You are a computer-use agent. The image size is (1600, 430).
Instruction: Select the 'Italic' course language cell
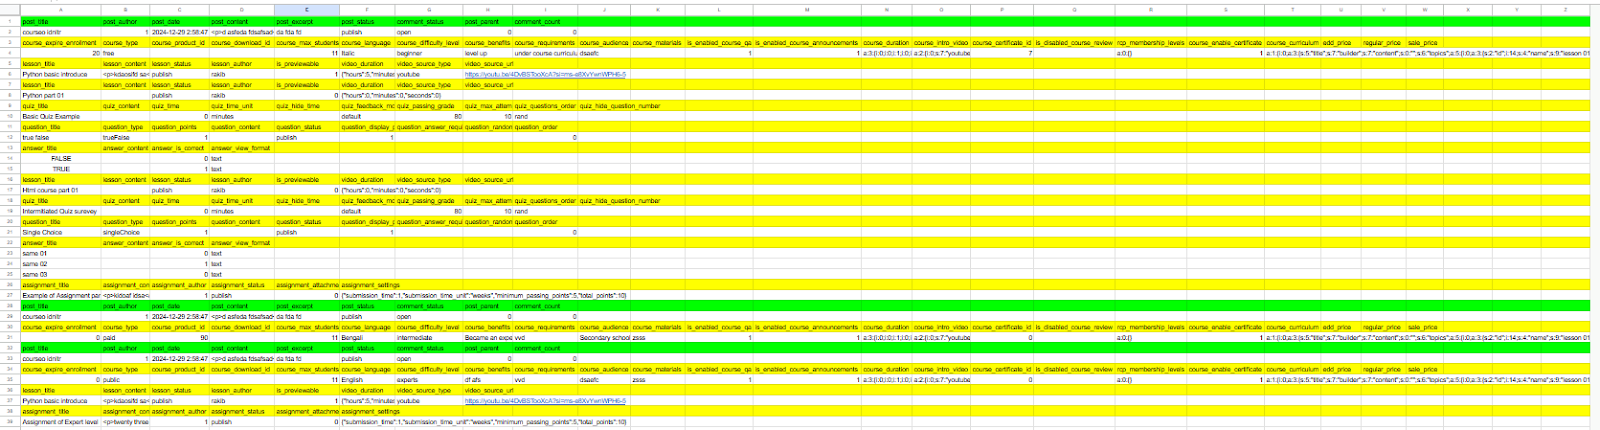367,53
